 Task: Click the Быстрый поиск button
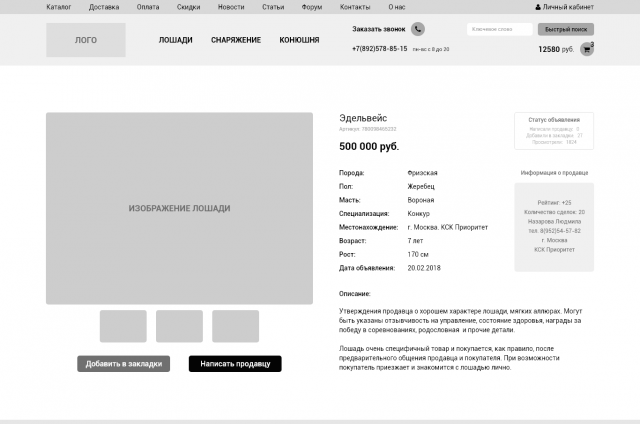[x=566, y=29]
